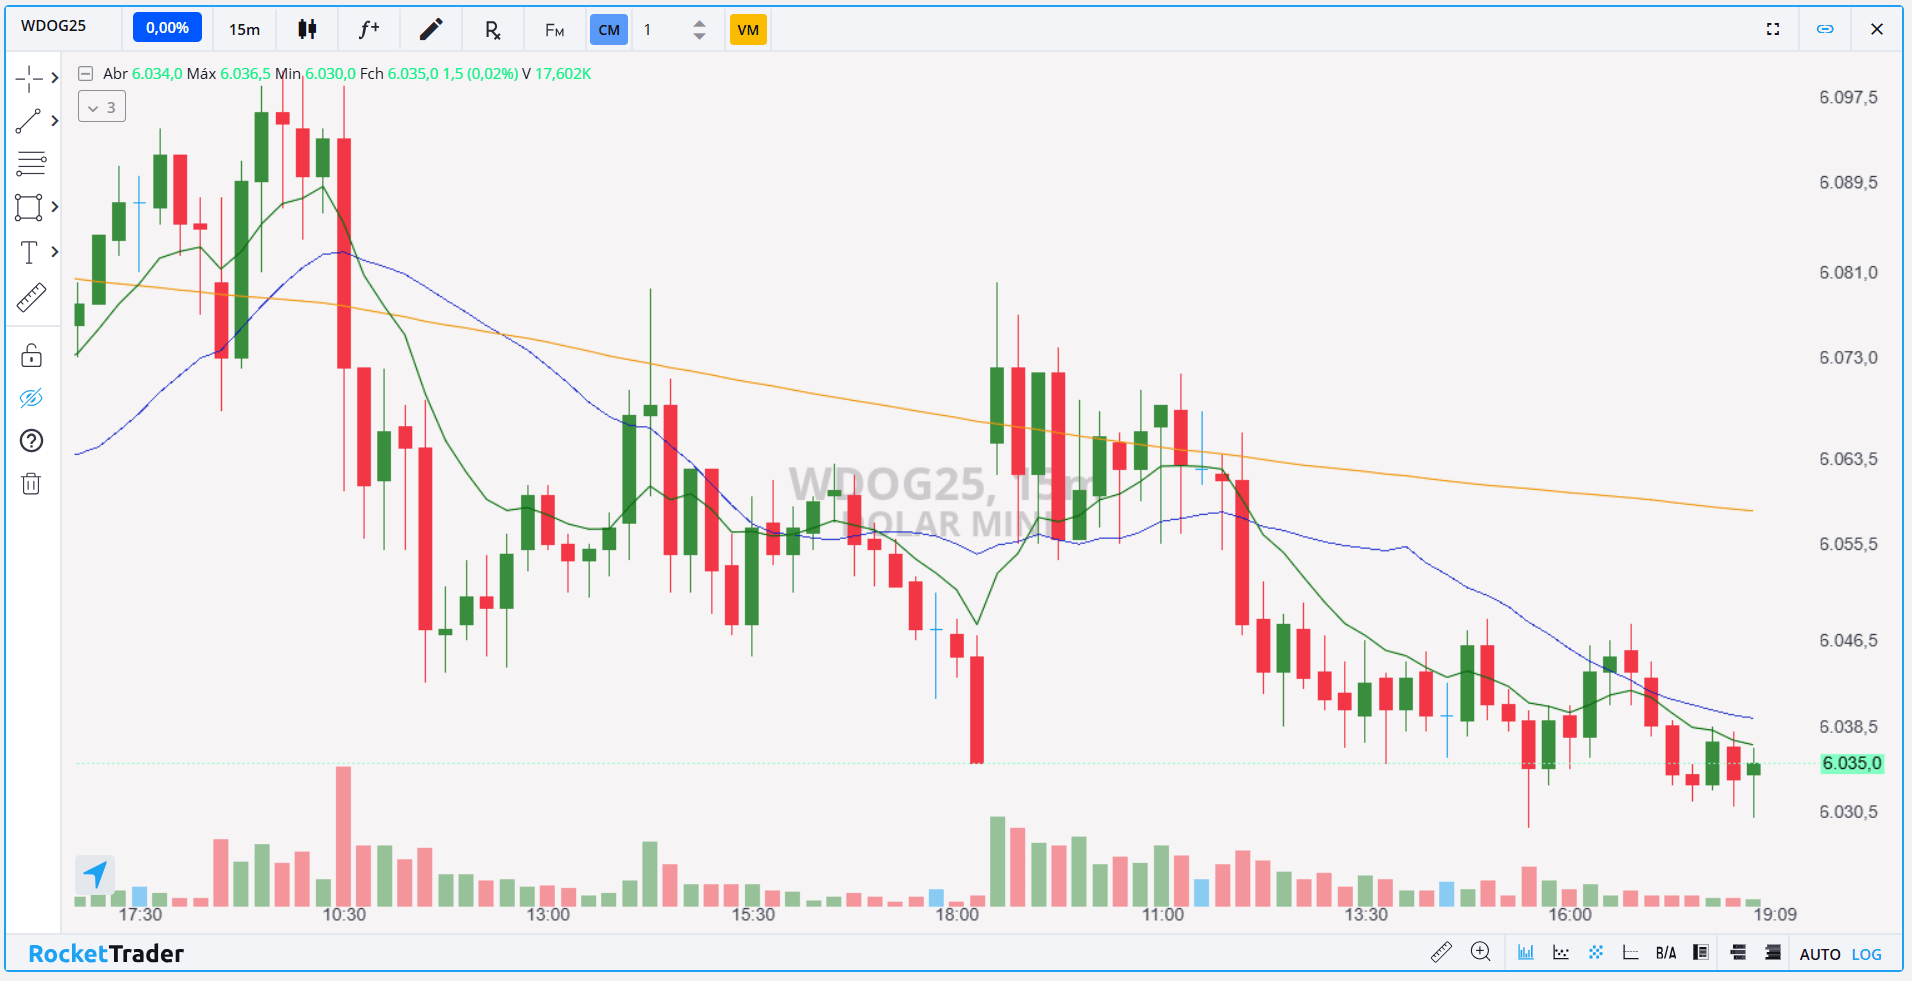Select the crosshair cursor tool
Viewport: 1912px width, 981px height.
point(29,78)
